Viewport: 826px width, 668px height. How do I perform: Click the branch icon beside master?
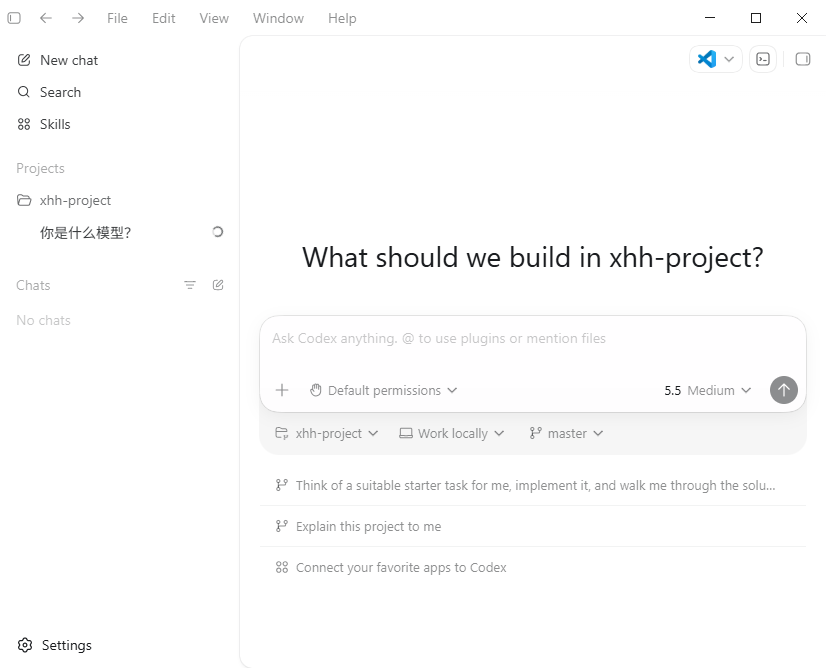(x=536, y=433)
